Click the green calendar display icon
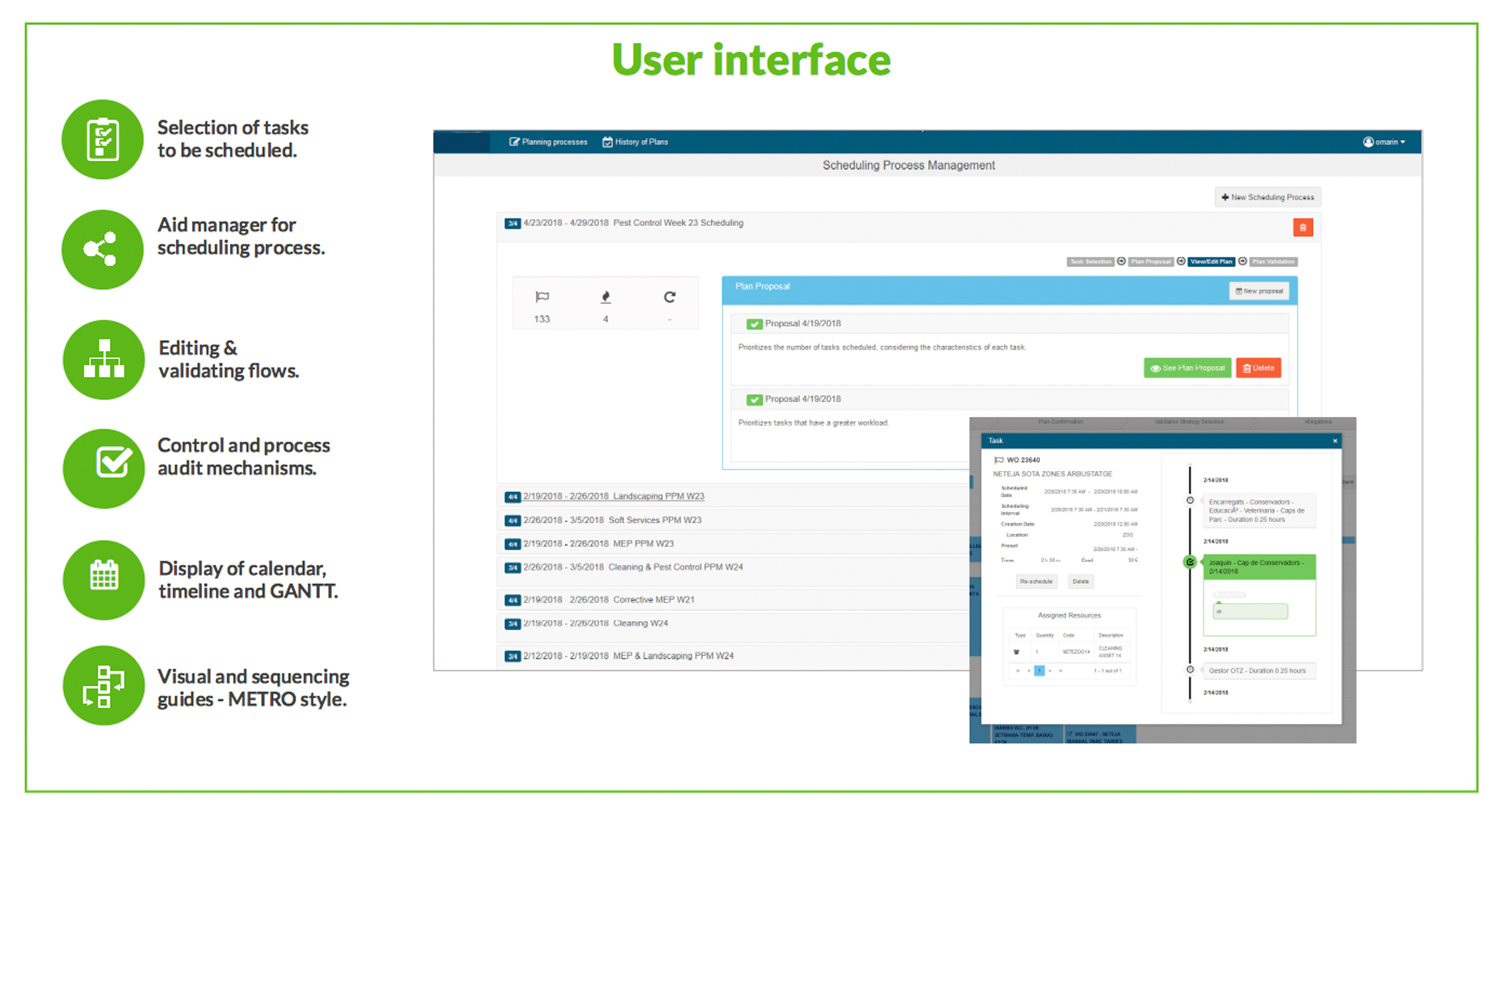 103,579
